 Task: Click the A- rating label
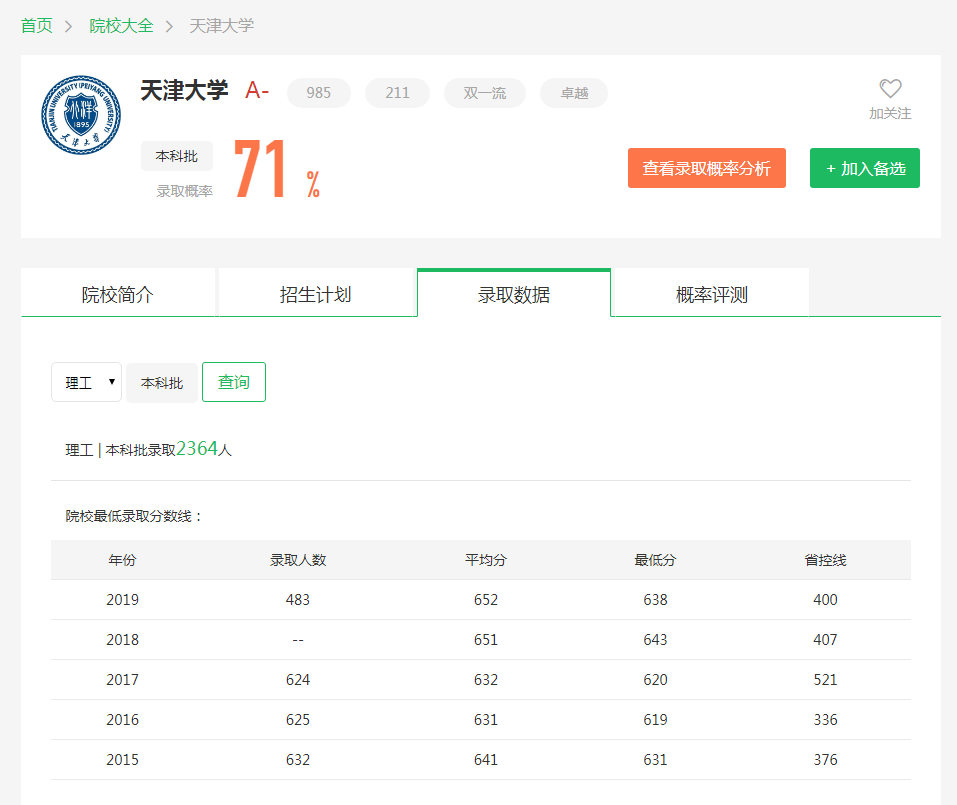257,90
